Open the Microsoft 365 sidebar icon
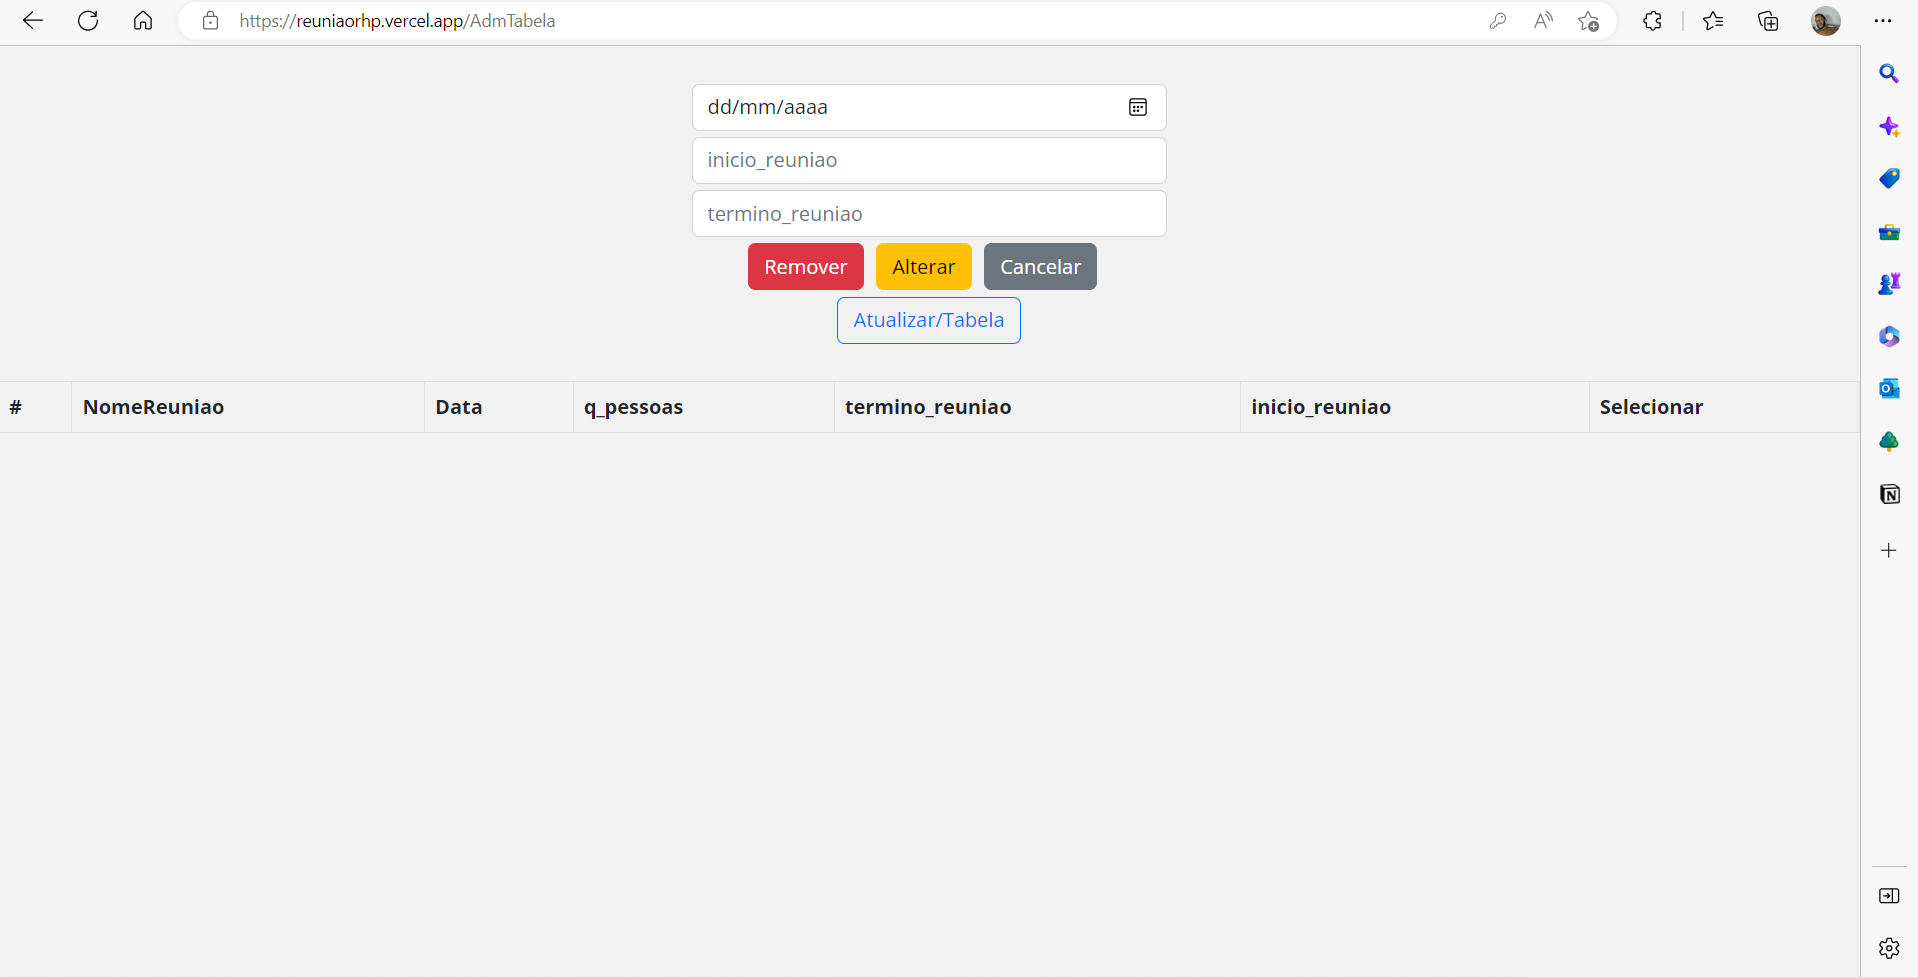Image resolution: width=1918 pixels, height=978 pixels. 1890,336
